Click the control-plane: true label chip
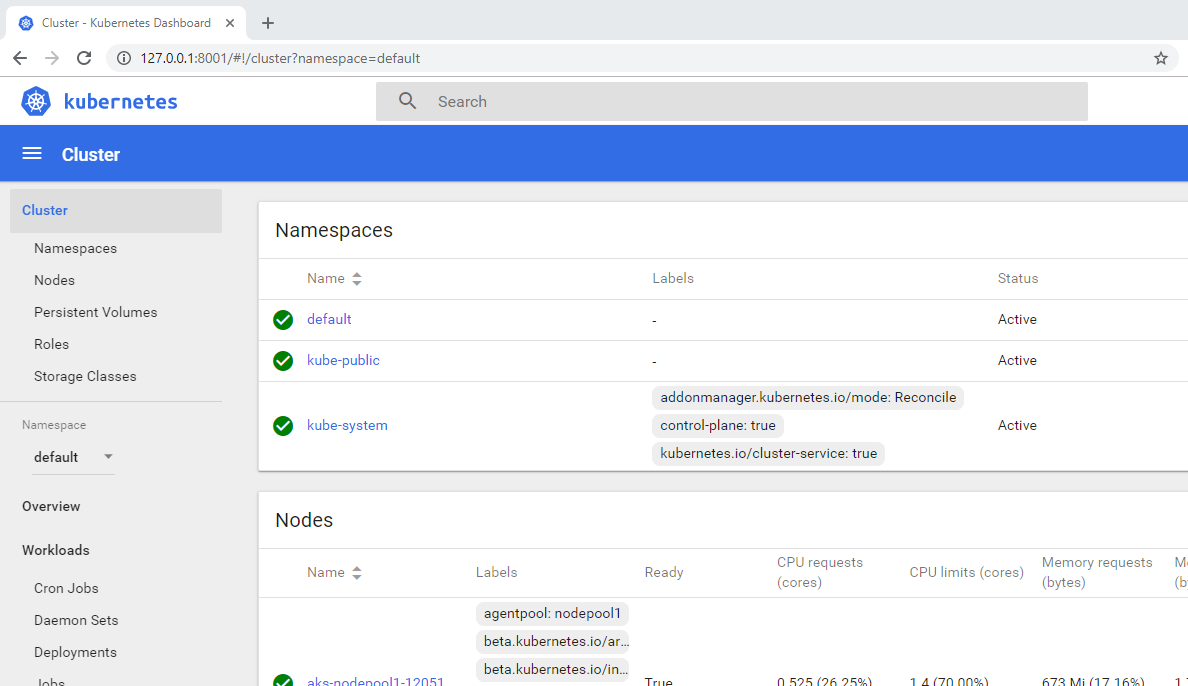The height and width of the screenshot is (686, 1188). pos(717,425)
